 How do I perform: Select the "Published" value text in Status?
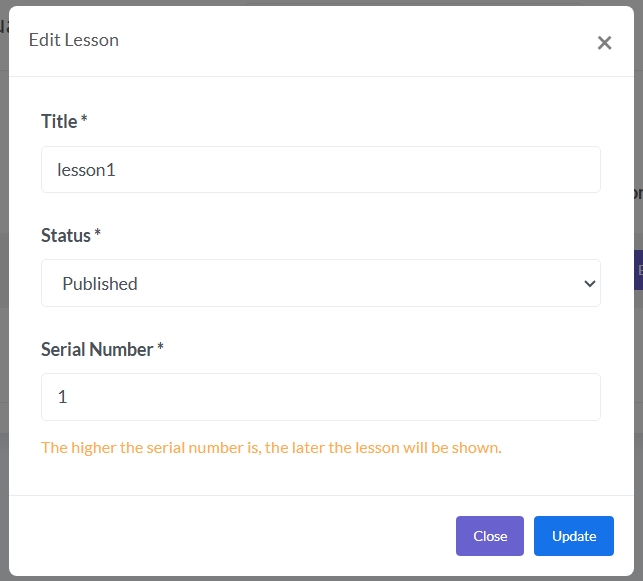click(100, 284)
